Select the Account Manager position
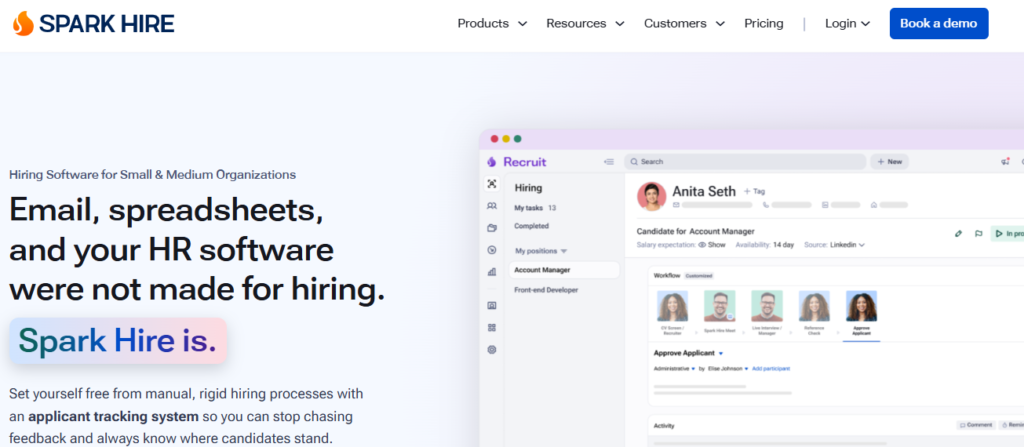 (x=564, y=270)
